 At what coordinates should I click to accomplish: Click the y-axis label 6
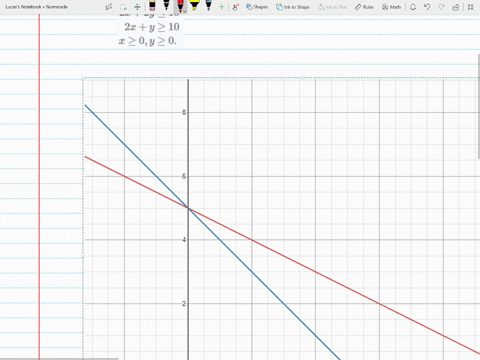click(184, 176)
